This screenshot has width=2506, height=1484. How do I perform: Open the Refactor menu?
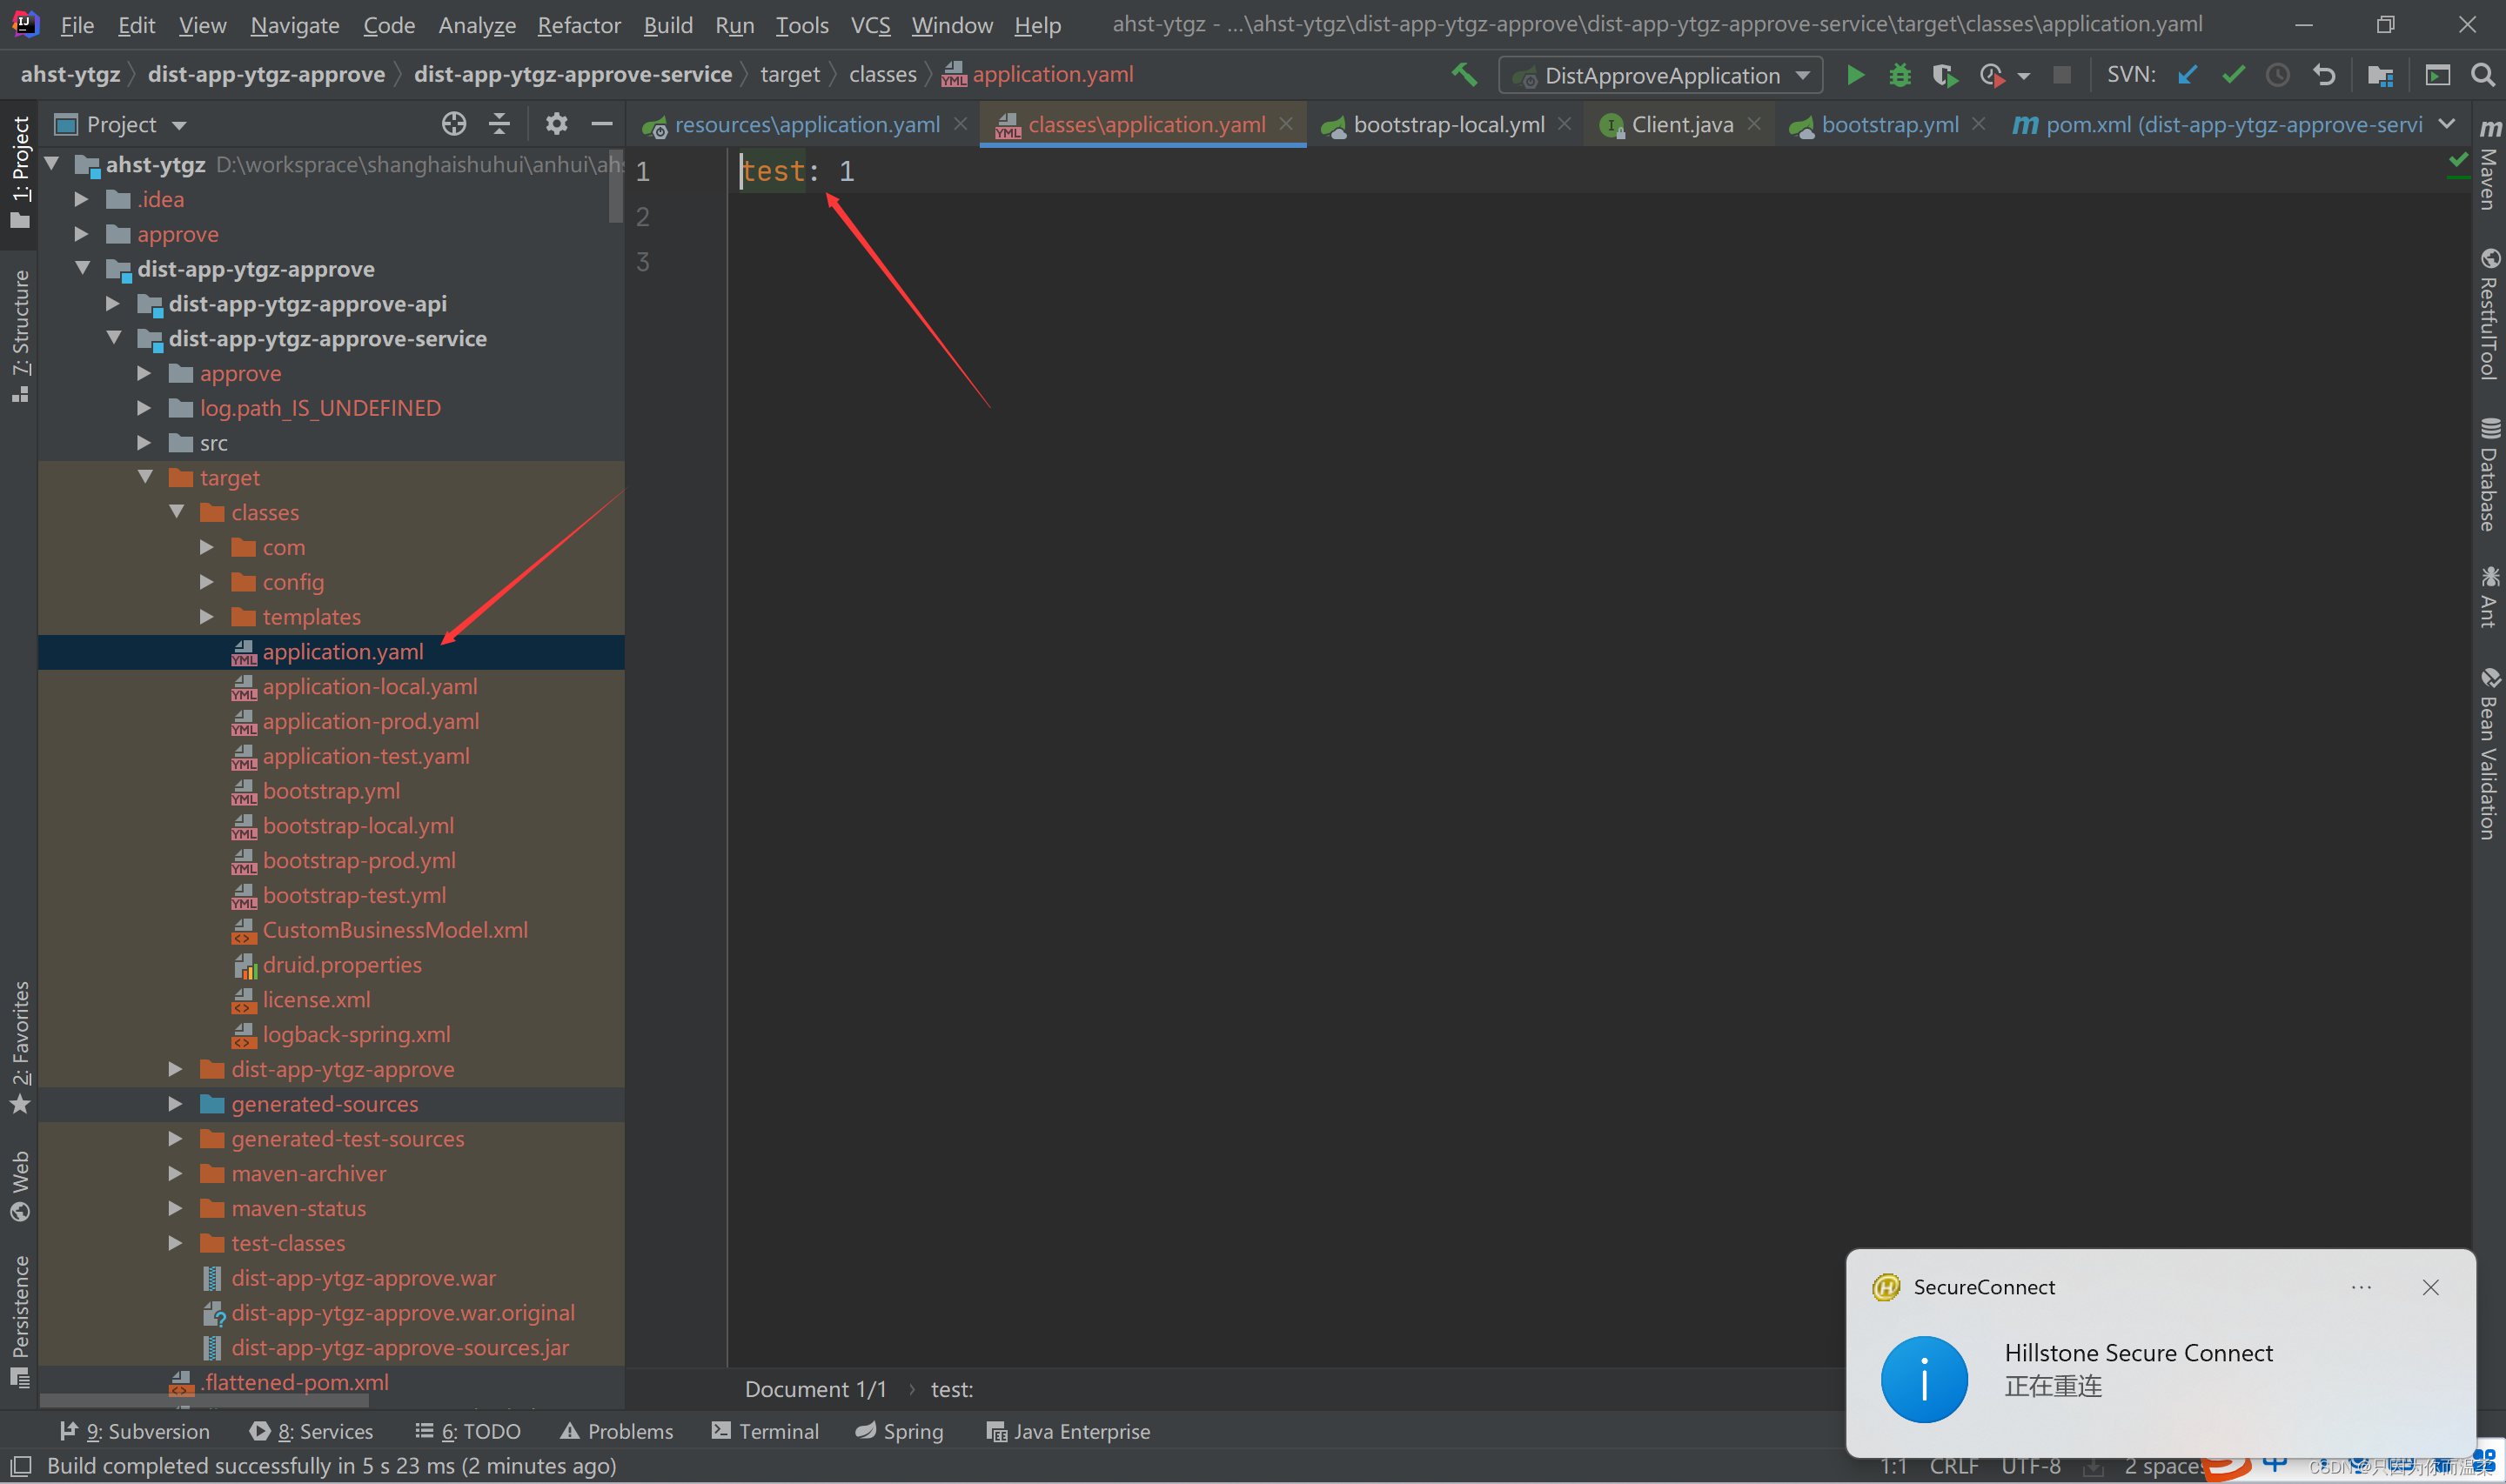click(578, 25)
